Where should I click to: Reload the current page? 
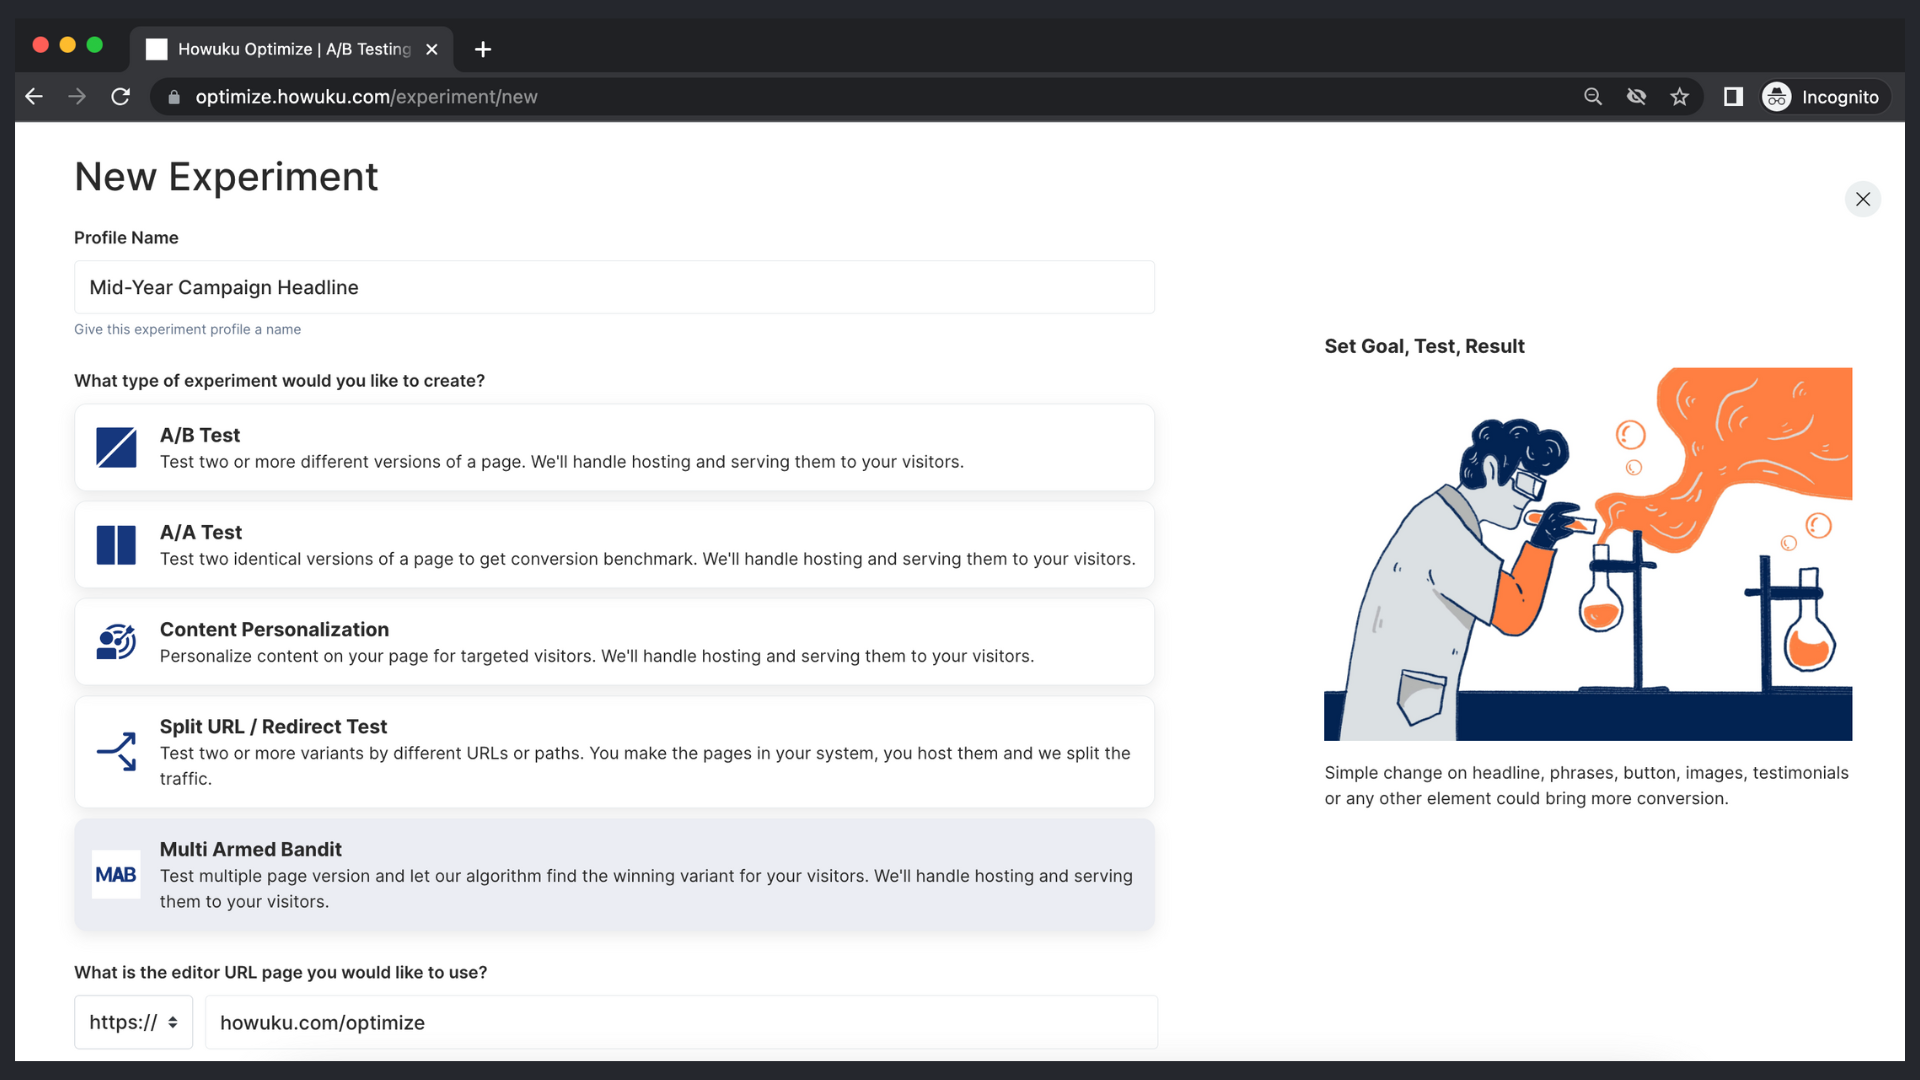point(121,97)
